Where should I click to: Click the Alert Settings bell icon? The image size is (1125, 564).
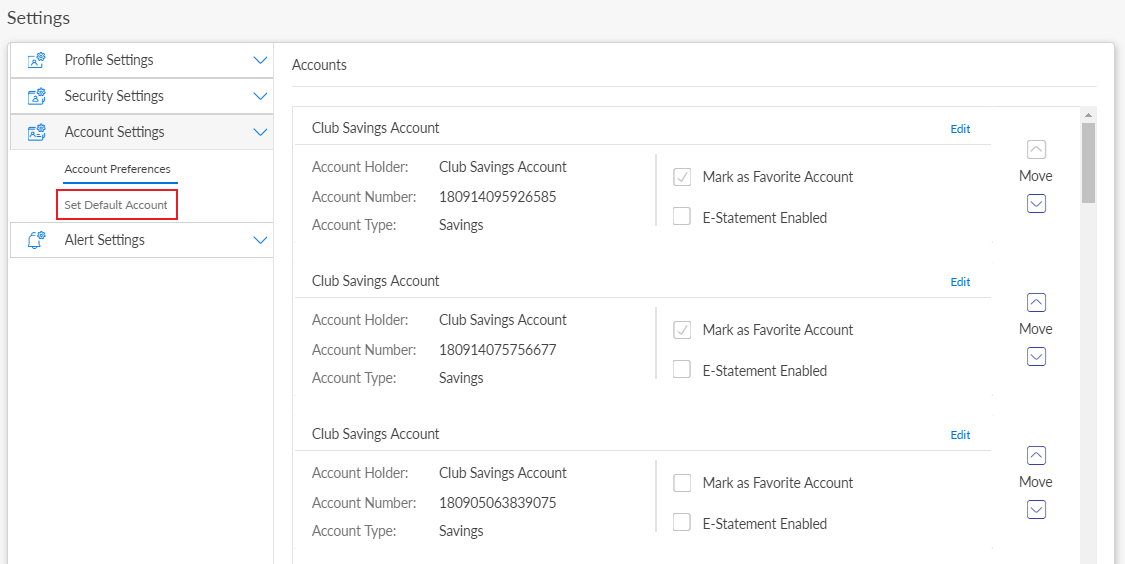[36, 240]
